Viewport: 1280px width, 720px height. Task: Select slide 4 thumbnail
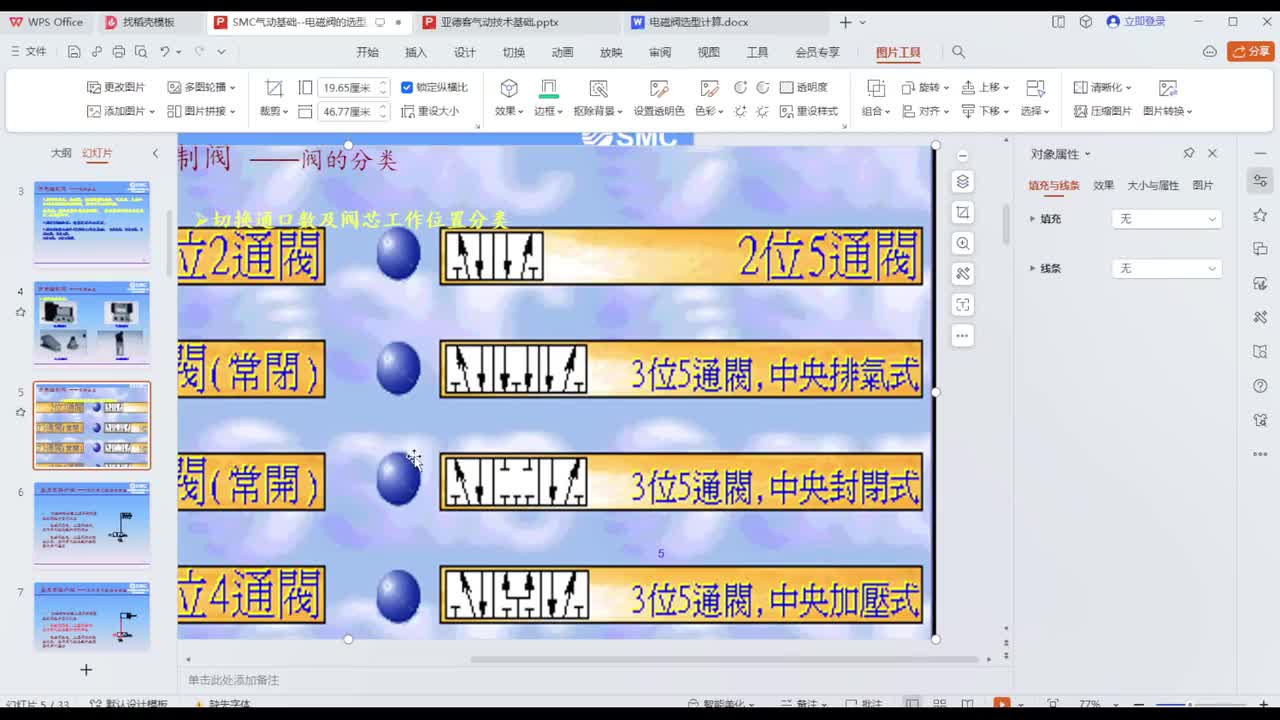(x=92, y=323)
